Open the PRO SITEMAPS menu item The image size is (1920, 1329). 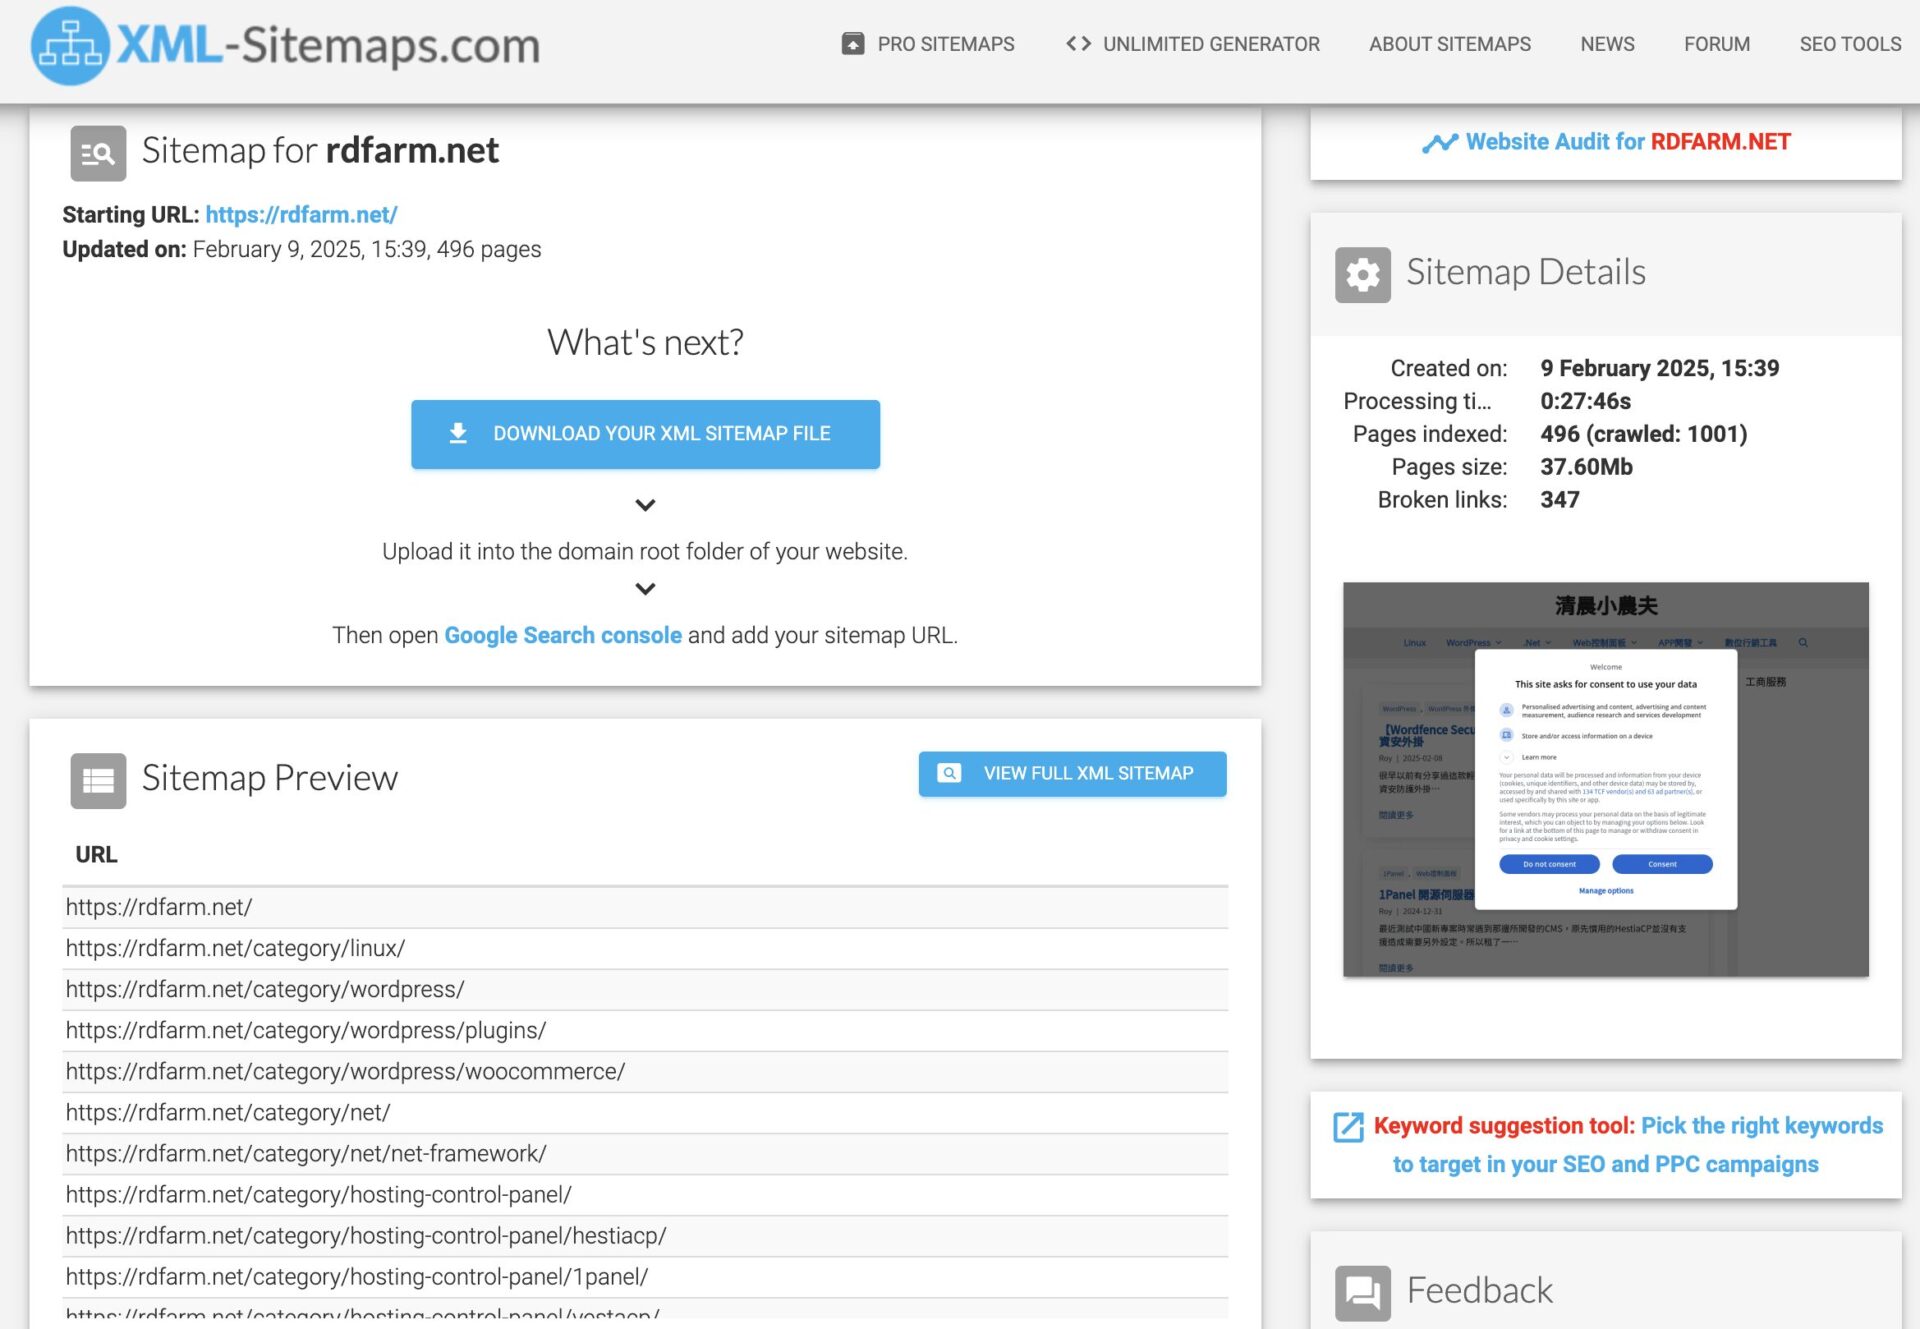tap(928, 44)
